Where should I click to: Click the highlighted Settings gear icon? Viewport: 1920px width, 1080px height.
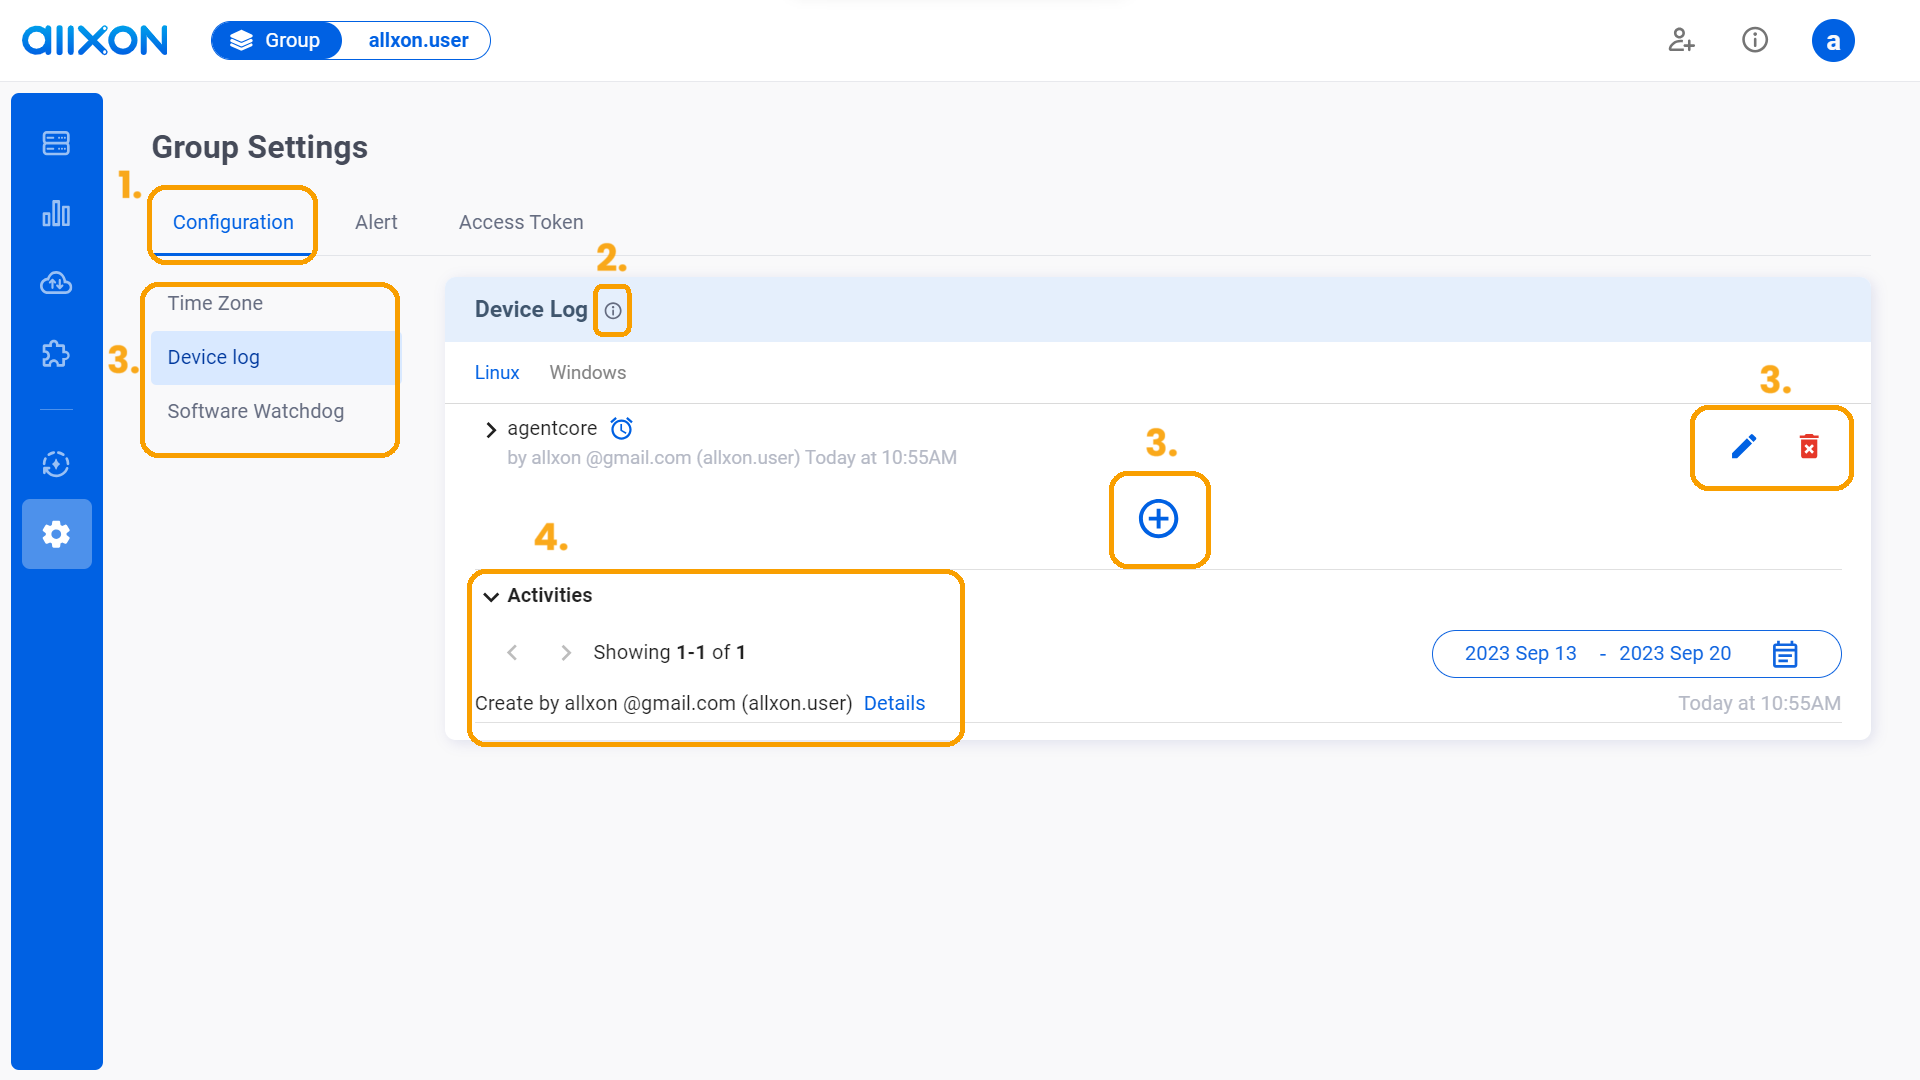(56, 534)
